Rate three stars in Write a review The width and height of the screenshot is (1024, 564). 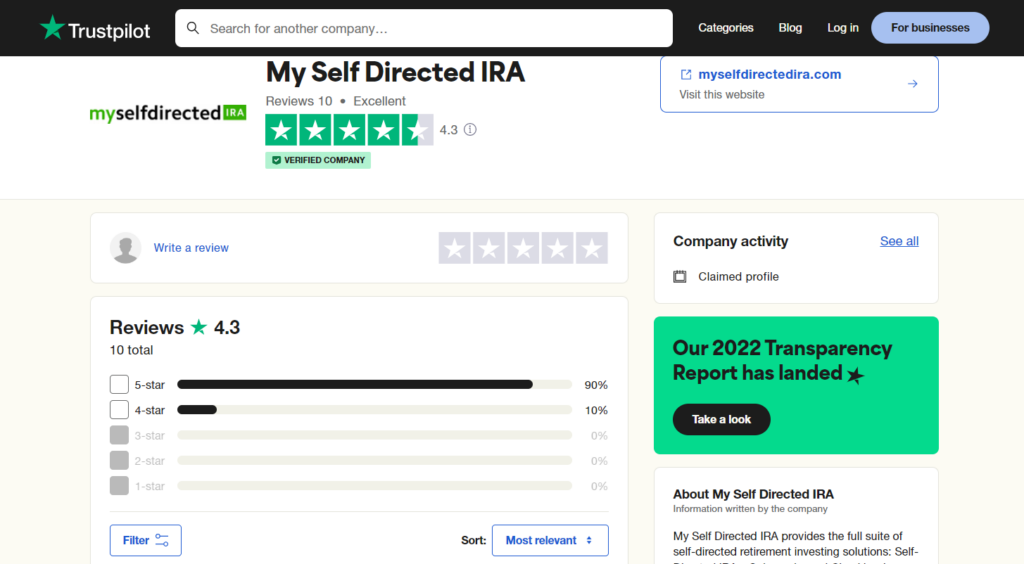coord(523,248)
